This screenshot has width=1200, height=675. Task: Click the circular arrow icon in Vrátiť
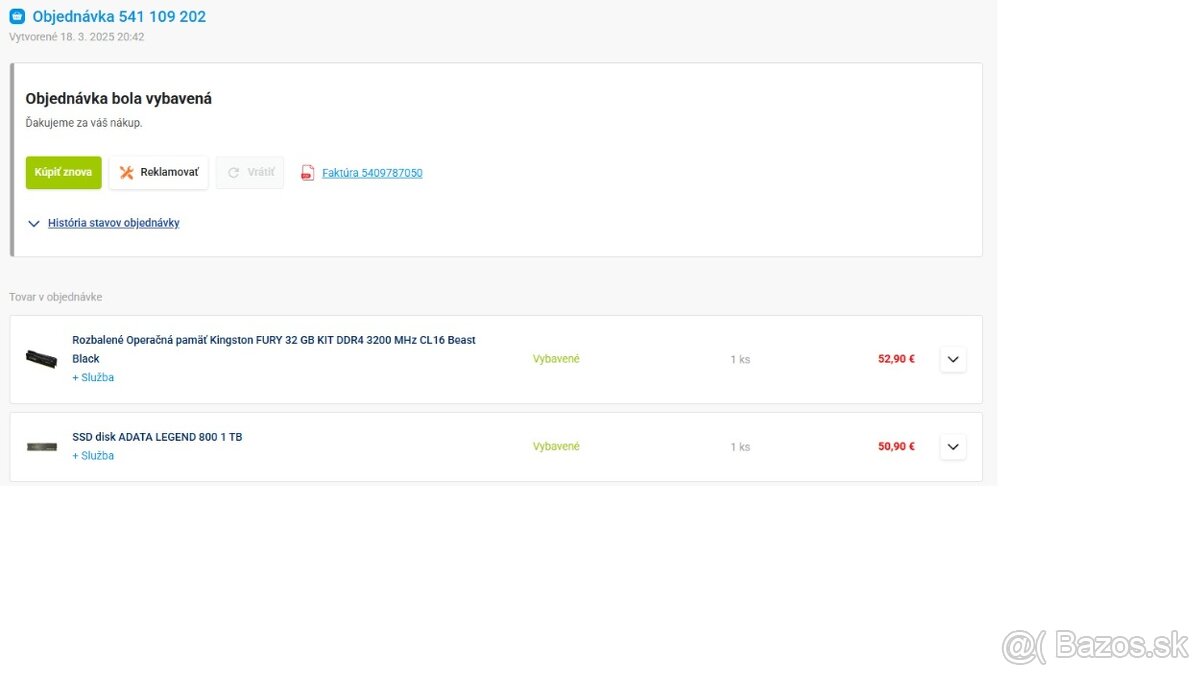click(234, 173)
